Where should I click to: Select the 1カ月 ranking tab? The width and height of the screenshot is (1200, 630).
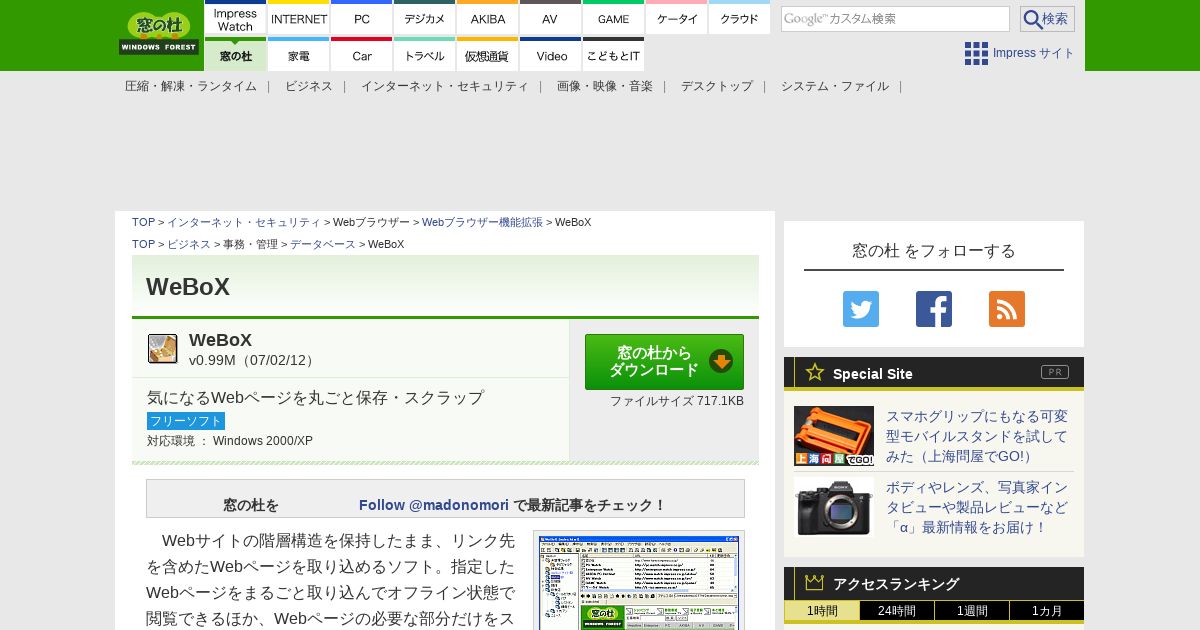tap(1047, 611)
